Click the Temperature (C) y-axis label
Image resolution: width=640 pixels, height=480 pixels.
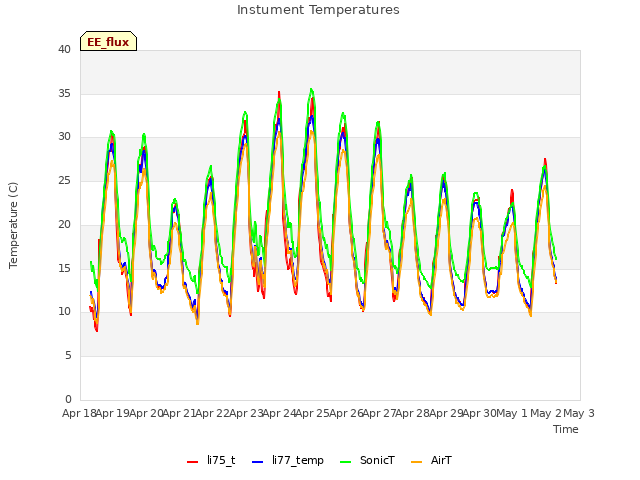pyautogui.click(x=13, y=225)
